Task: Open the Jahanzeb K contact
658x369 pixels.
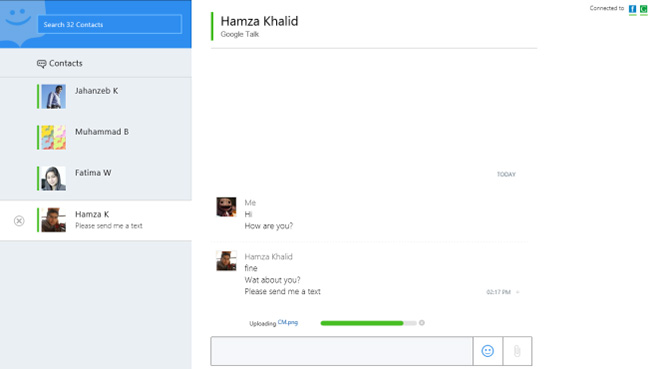Action: click(96, 97)
